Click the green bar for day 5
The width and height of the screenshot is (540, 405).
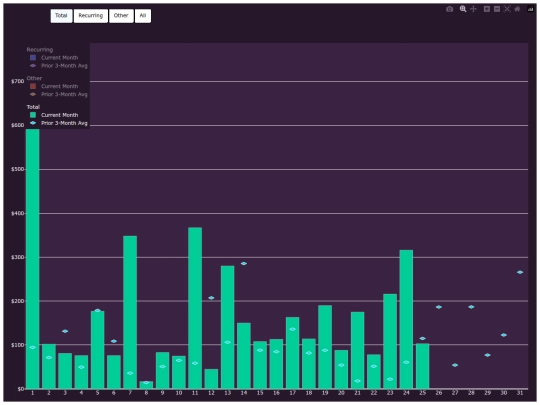[97, 350]
